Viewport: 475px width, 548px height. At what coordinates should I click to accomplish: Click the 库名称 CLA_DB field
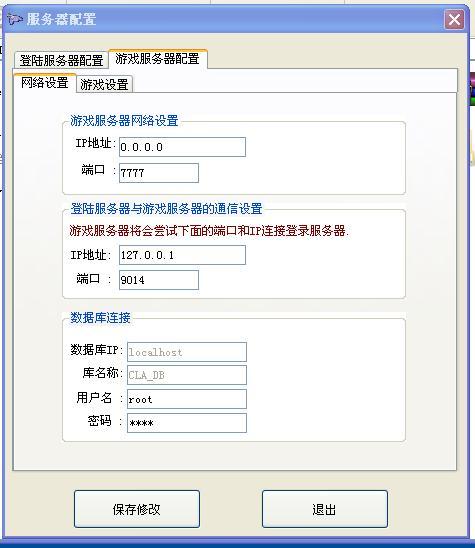click(187, 375)
